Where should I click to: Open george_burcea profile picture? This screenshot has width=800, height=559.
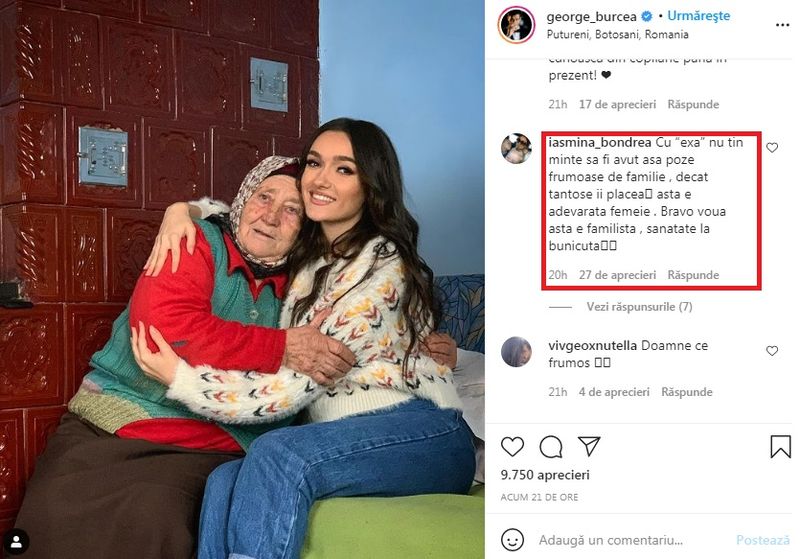[x=516, y=24]
